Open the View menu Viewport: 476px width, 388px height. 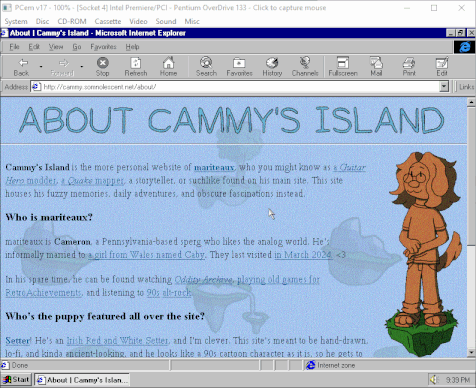tap(56, 47)
